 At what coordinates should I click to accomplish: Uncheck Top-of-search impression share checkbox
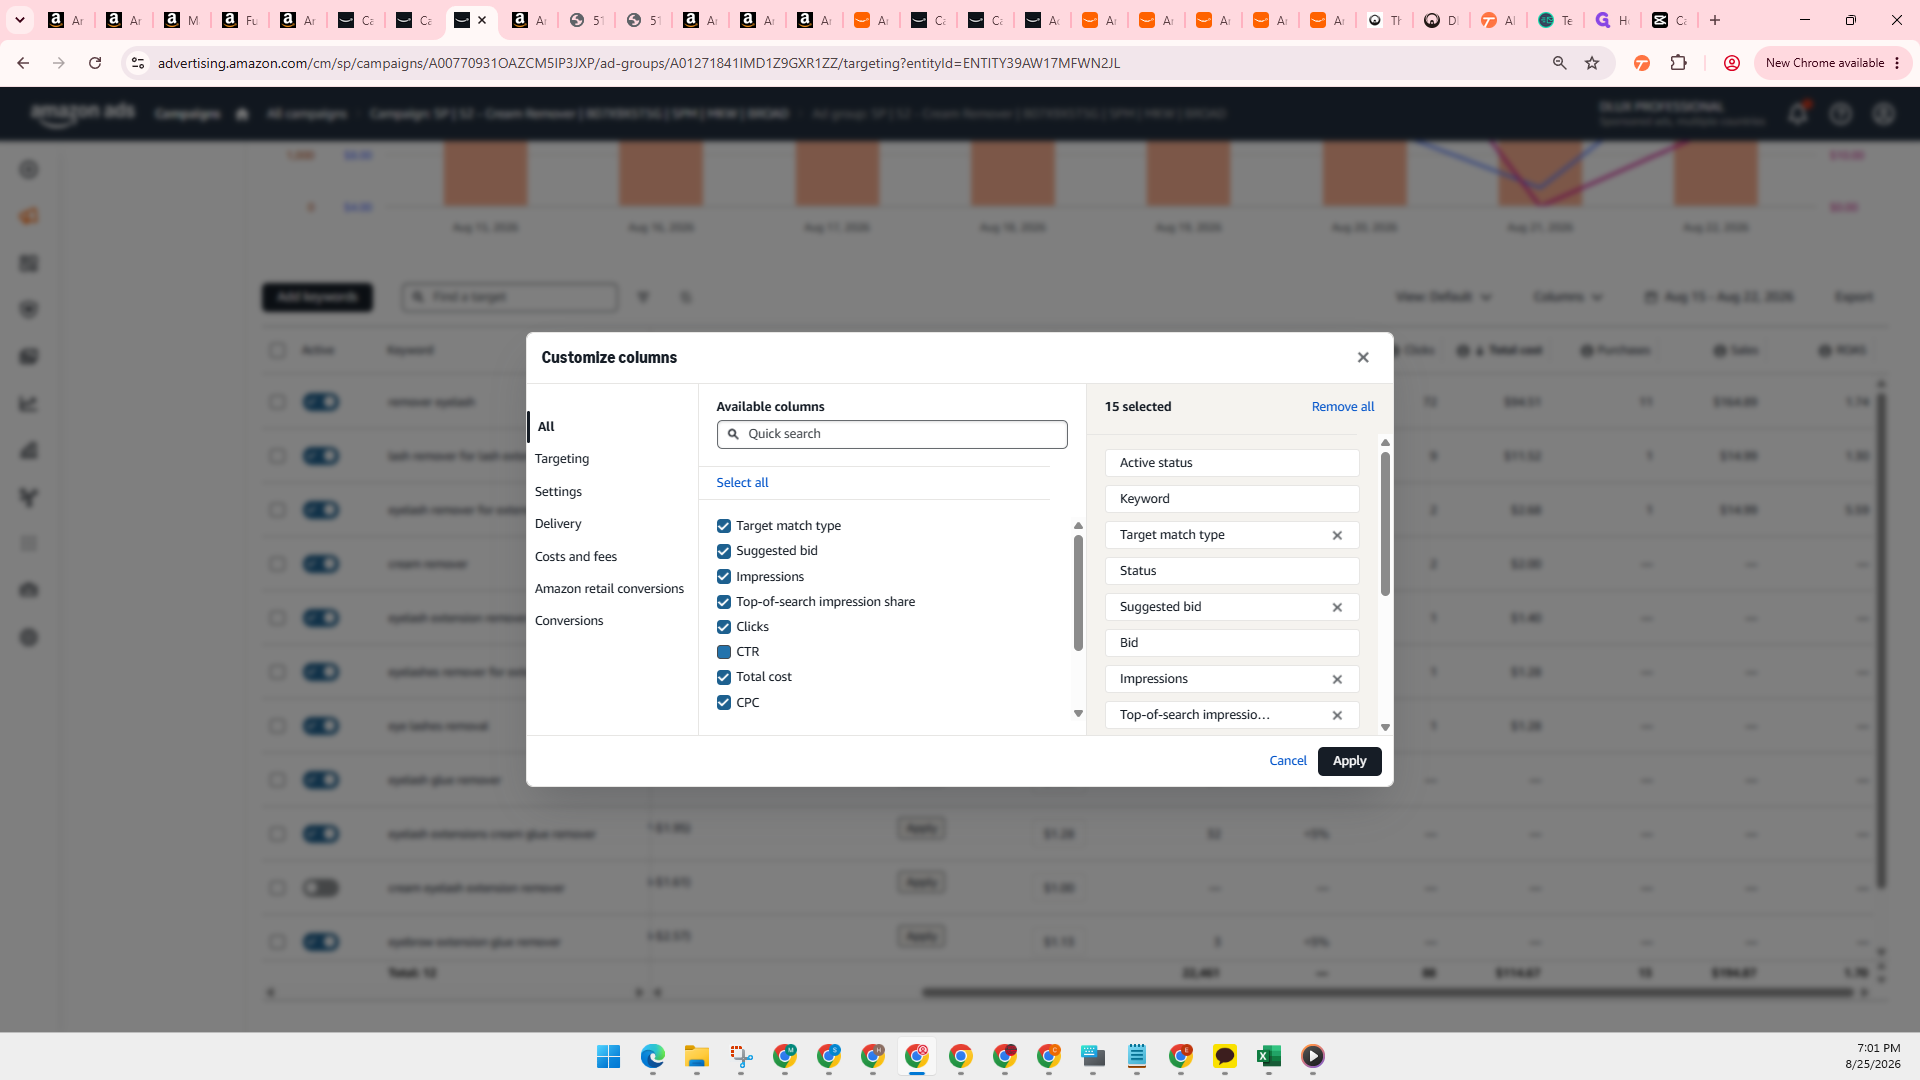(724, 602)
